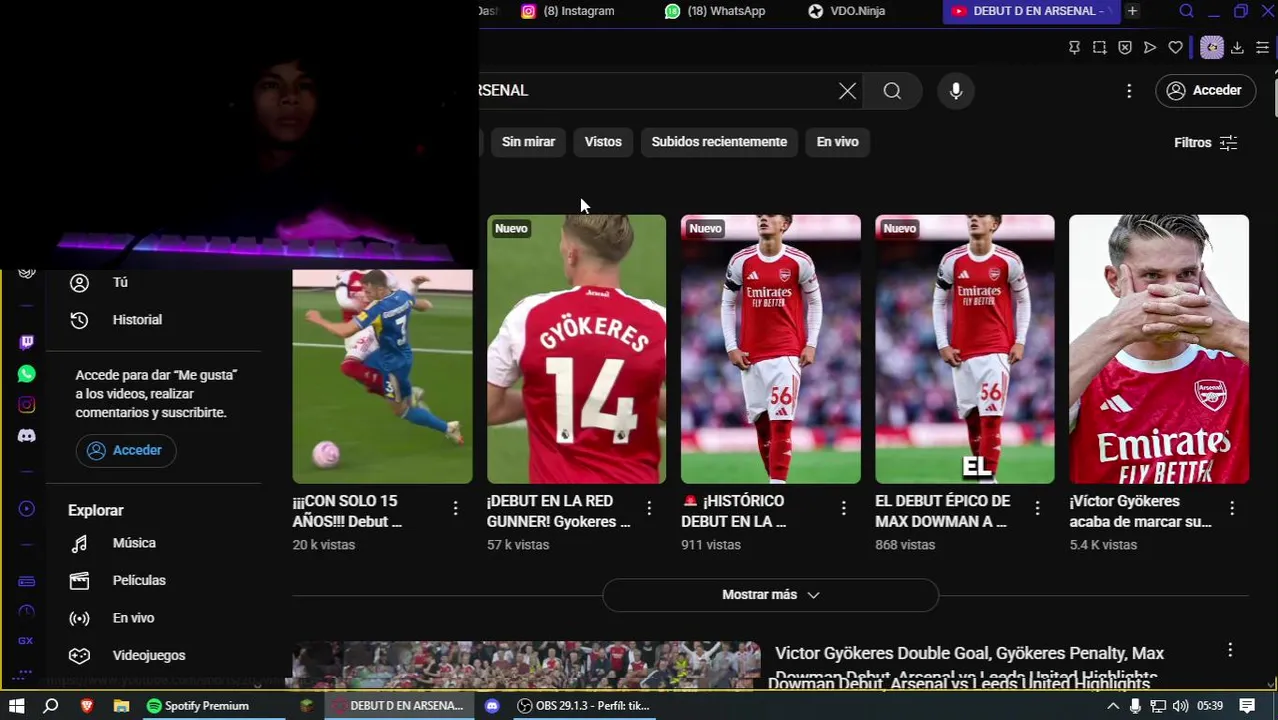Clear the YouTube search box with X

pos(847,91)
